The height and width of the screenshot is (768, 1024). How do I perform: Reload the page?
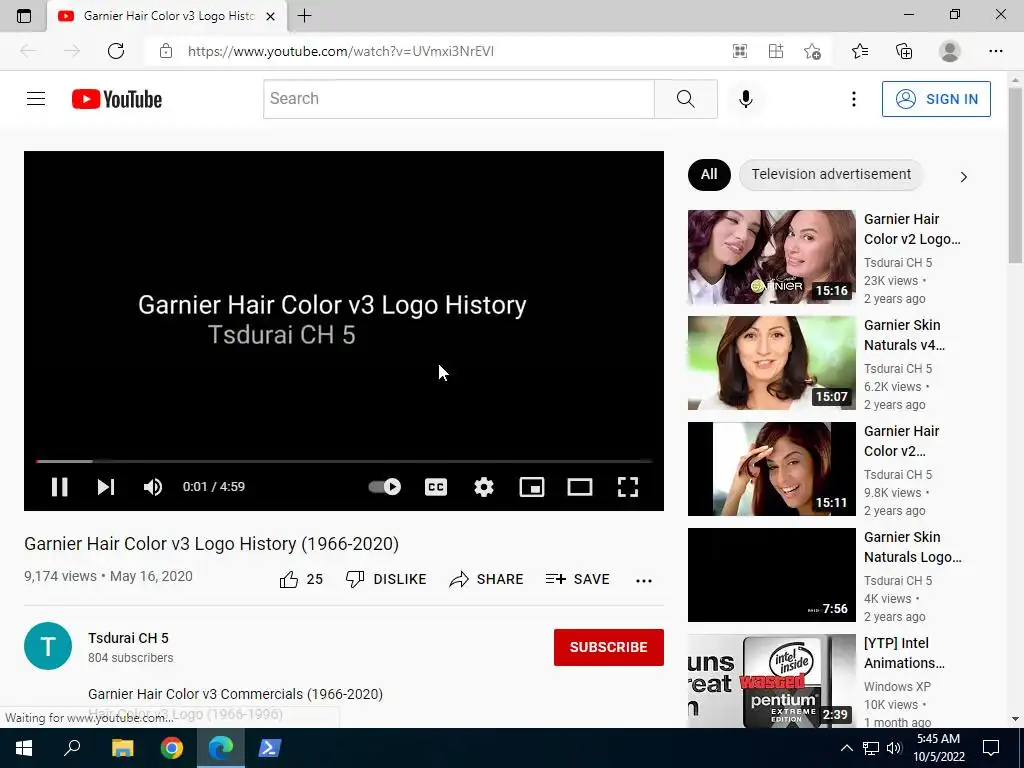coord(116,51)
